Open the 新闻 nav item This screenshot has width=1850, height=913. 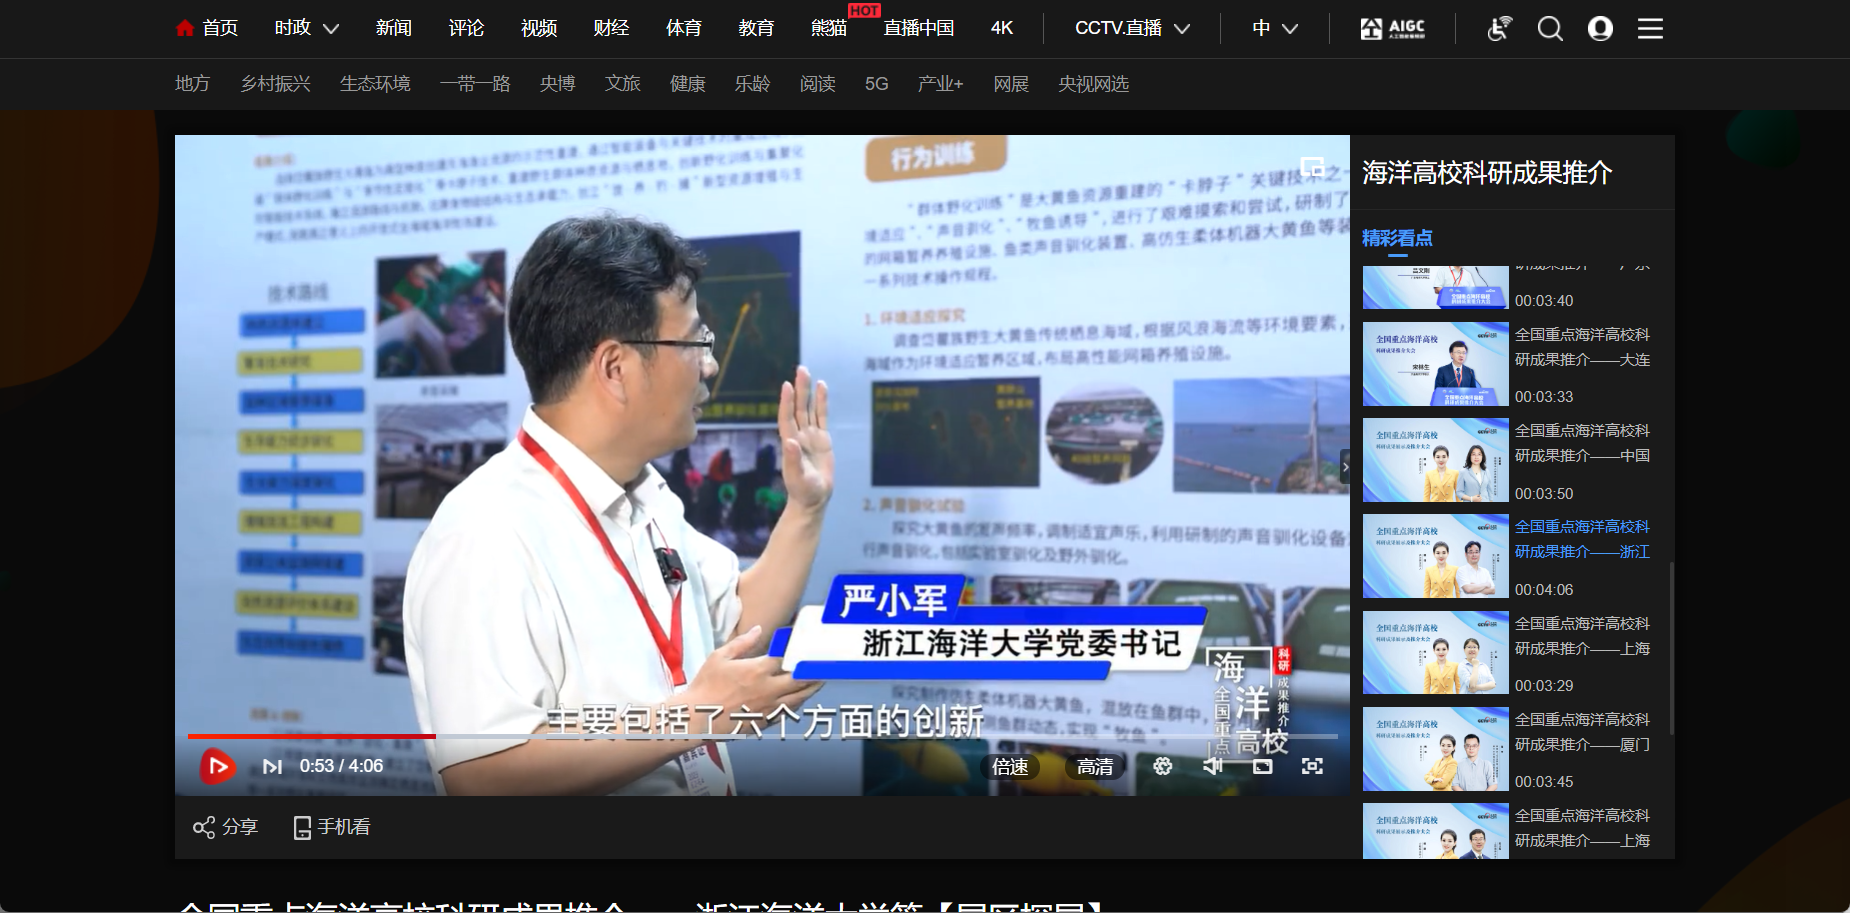(x=394, y=28)
